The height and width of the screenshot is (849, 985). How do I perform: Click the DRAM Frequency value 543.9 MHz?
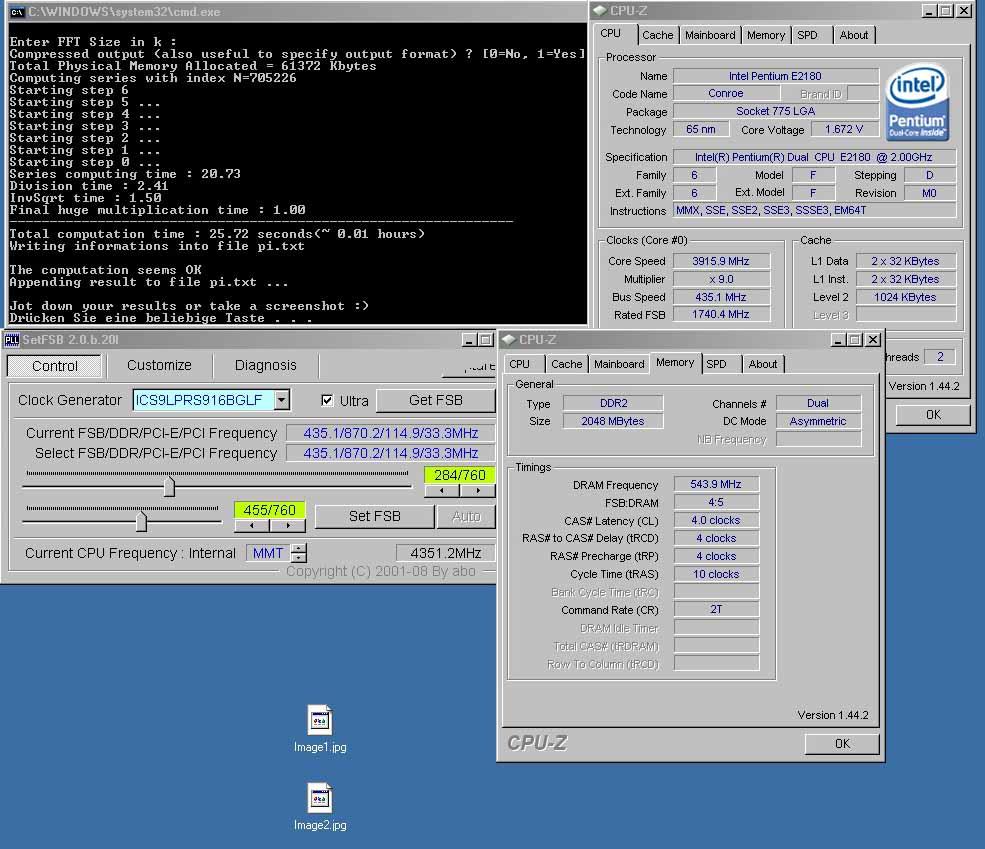[x=716, y=484]
